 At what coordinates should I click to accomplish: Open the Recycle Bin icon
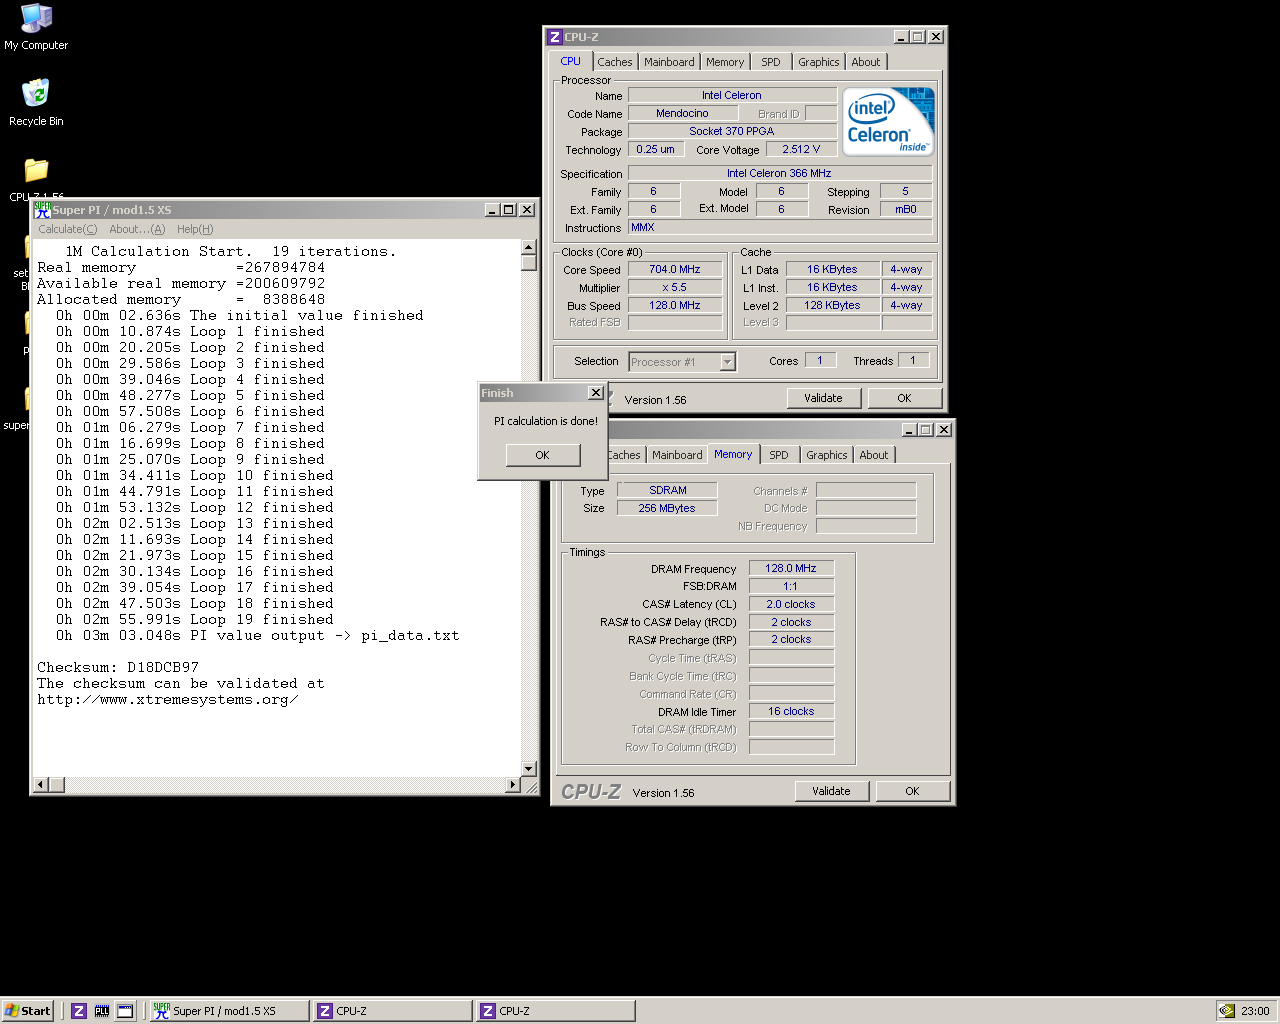click(36, 103)
